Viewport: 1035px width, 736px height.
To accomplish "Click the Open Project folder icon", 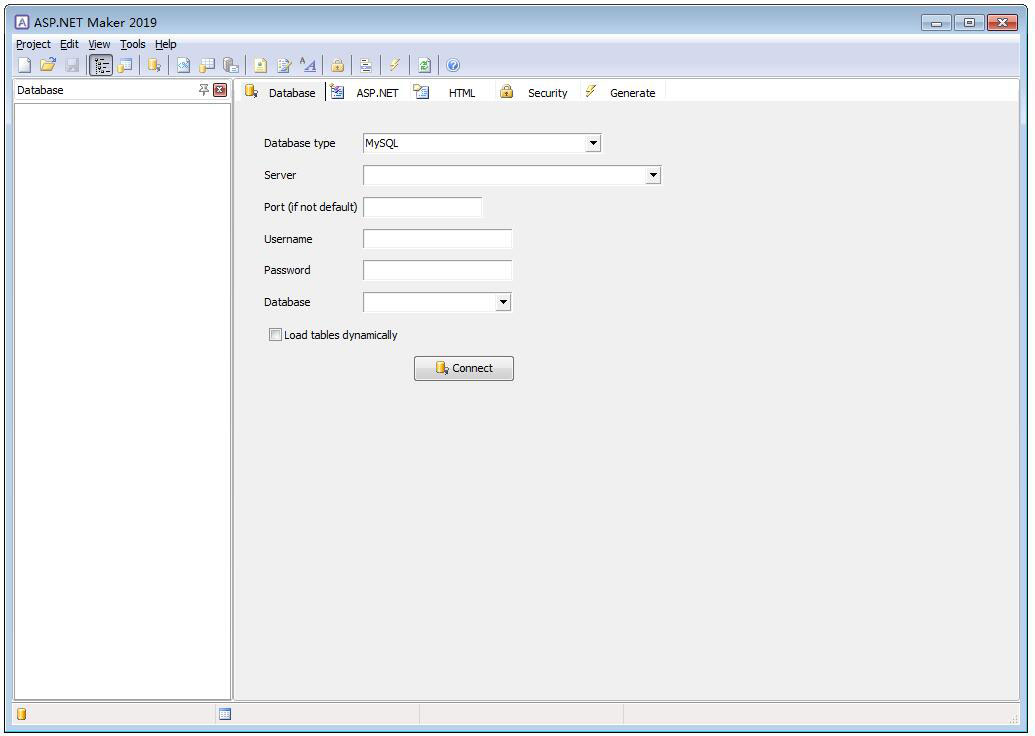I will tap(48, 65).
